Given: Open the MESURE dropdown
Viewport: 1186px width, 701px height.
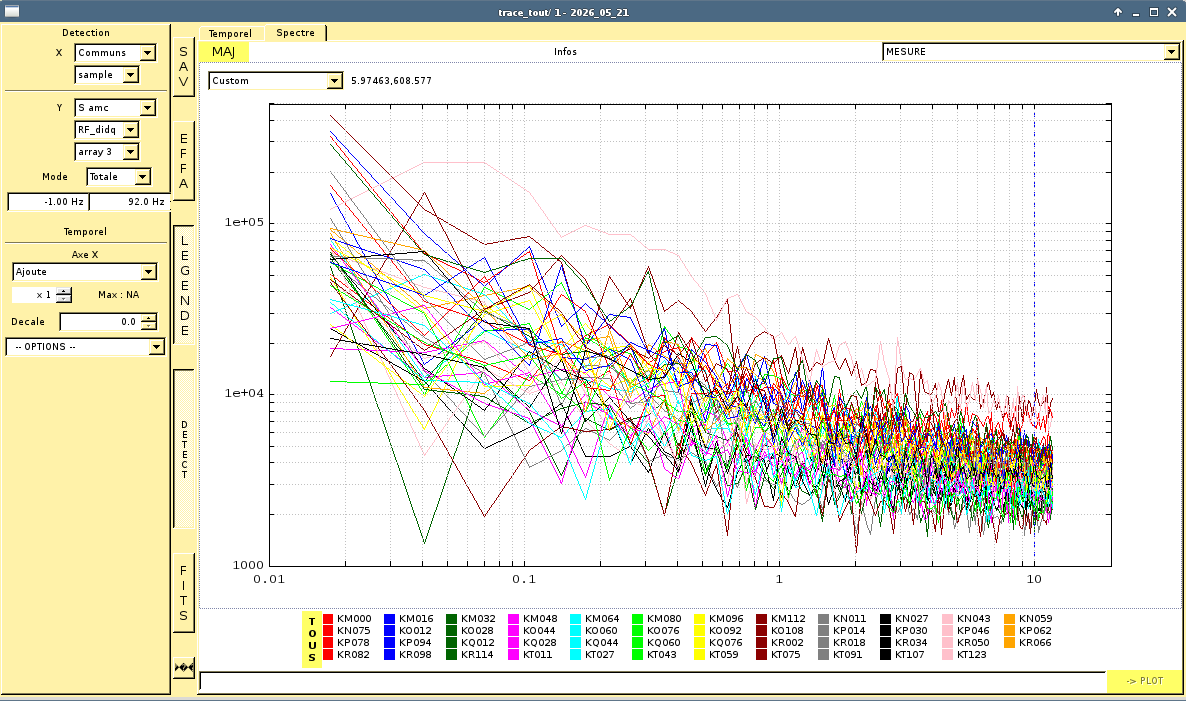Looking at the screenshot, I should pos(1031,51).
